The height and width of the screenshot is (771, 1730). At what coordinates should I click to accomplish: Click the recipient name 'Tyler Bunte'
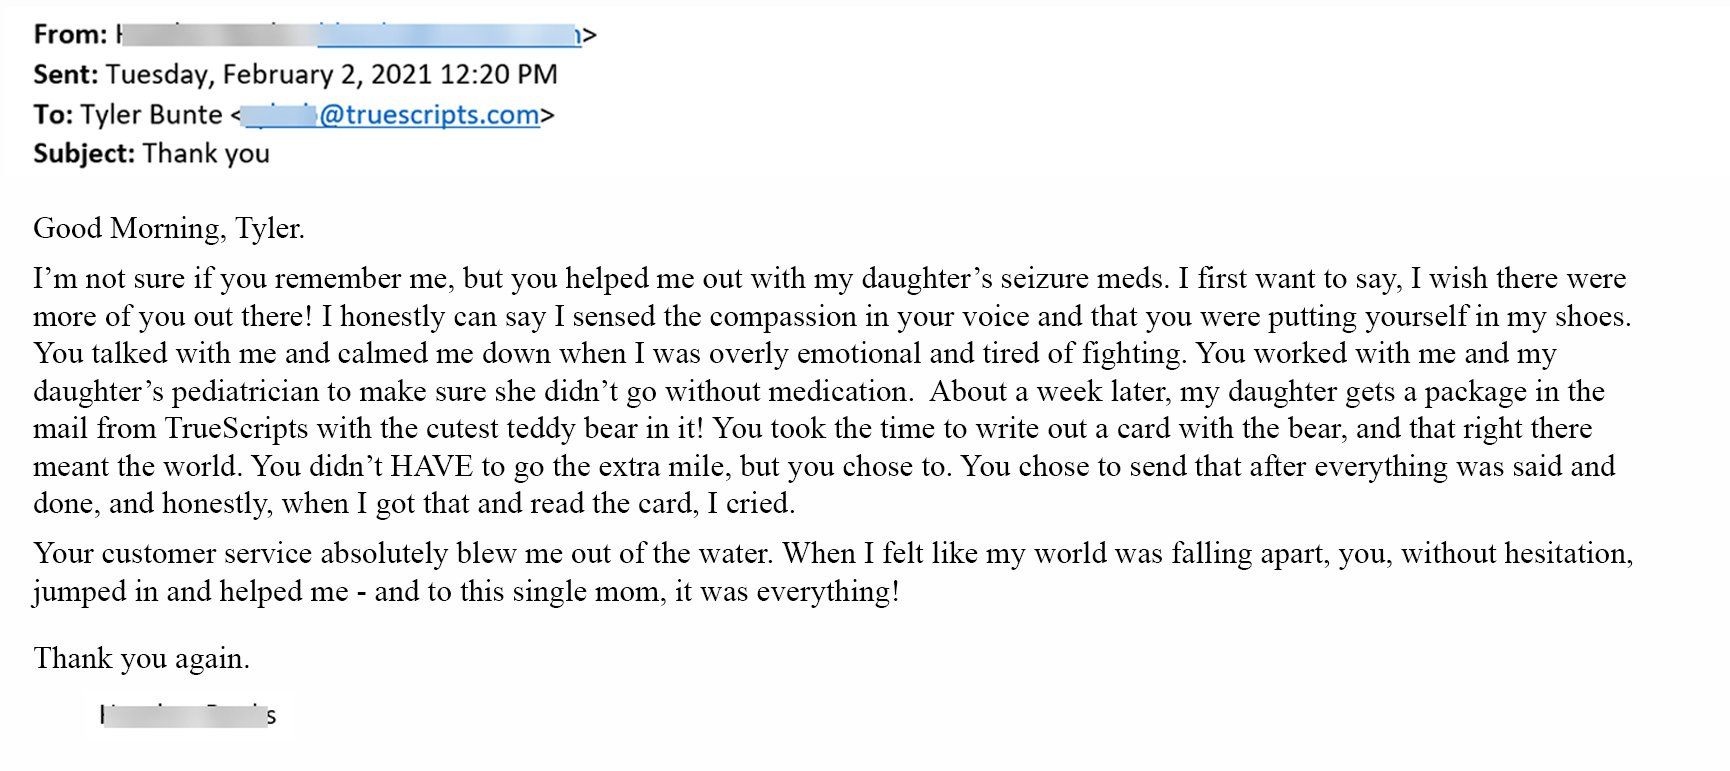(x=151, y=115)
